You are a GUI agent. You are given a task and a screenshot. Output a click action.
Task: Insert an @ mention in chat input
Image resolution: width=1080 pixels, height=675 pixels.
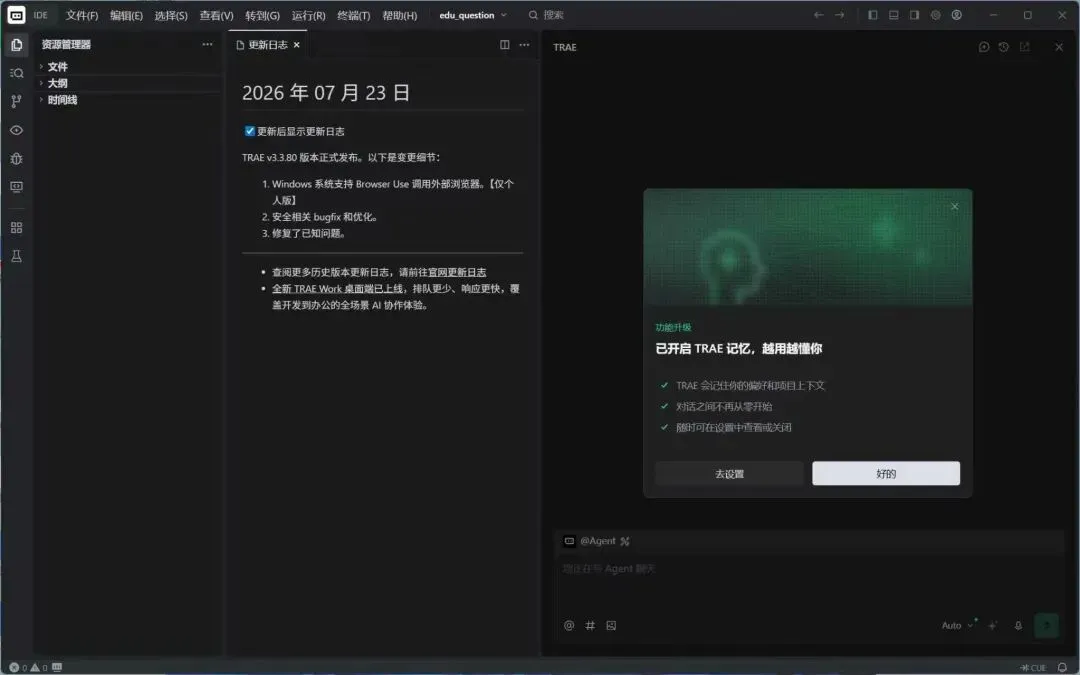569,625
